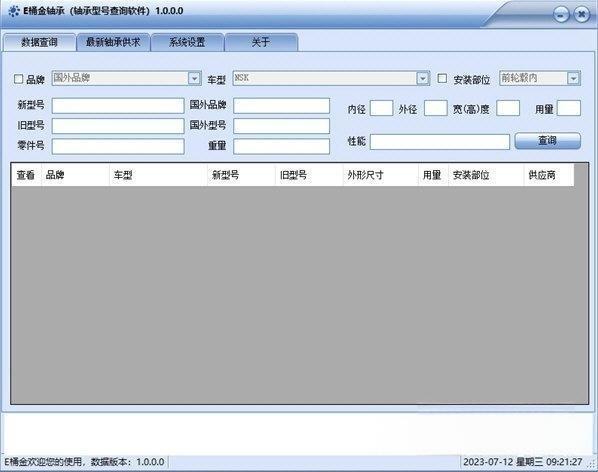This screenshot has width=598, height=472.
Task: Sort by the 旧型号 column header
Action: [309, 175]
